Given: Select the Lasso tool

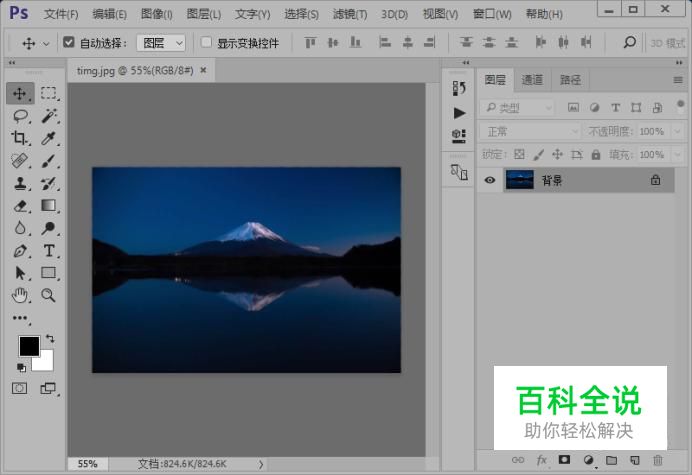Looking at the screenshot, I should tap(20, 116).
